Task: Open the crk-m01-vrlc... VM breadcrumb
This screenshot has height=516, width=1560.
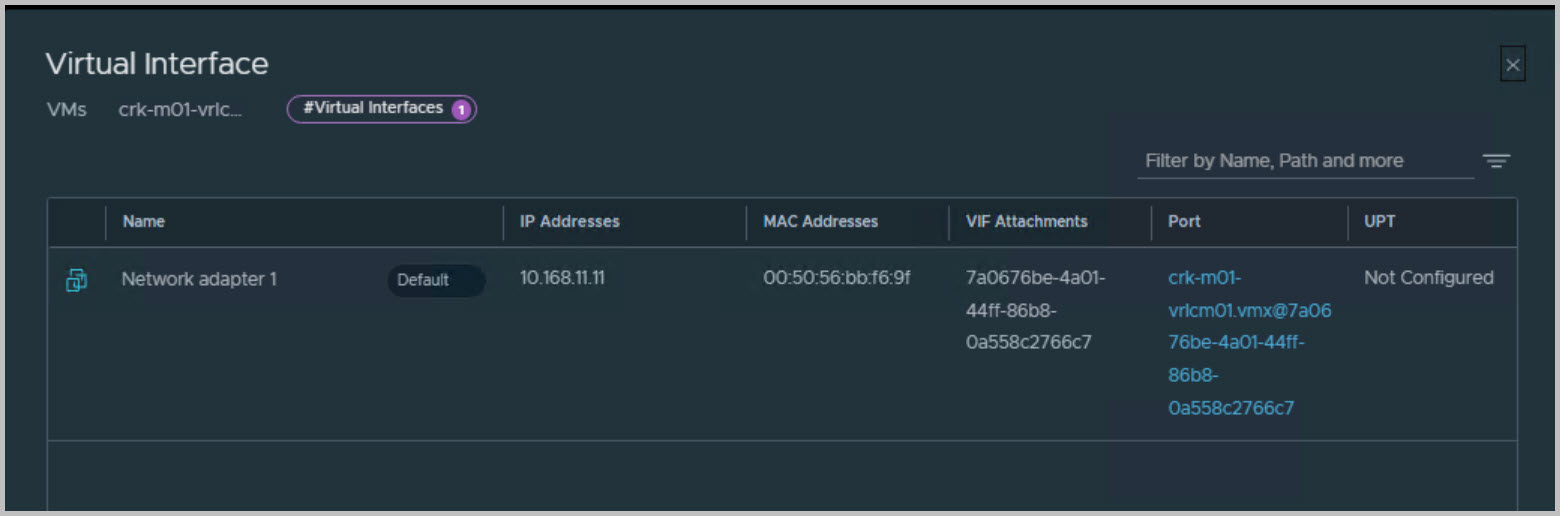Action: 180,109
